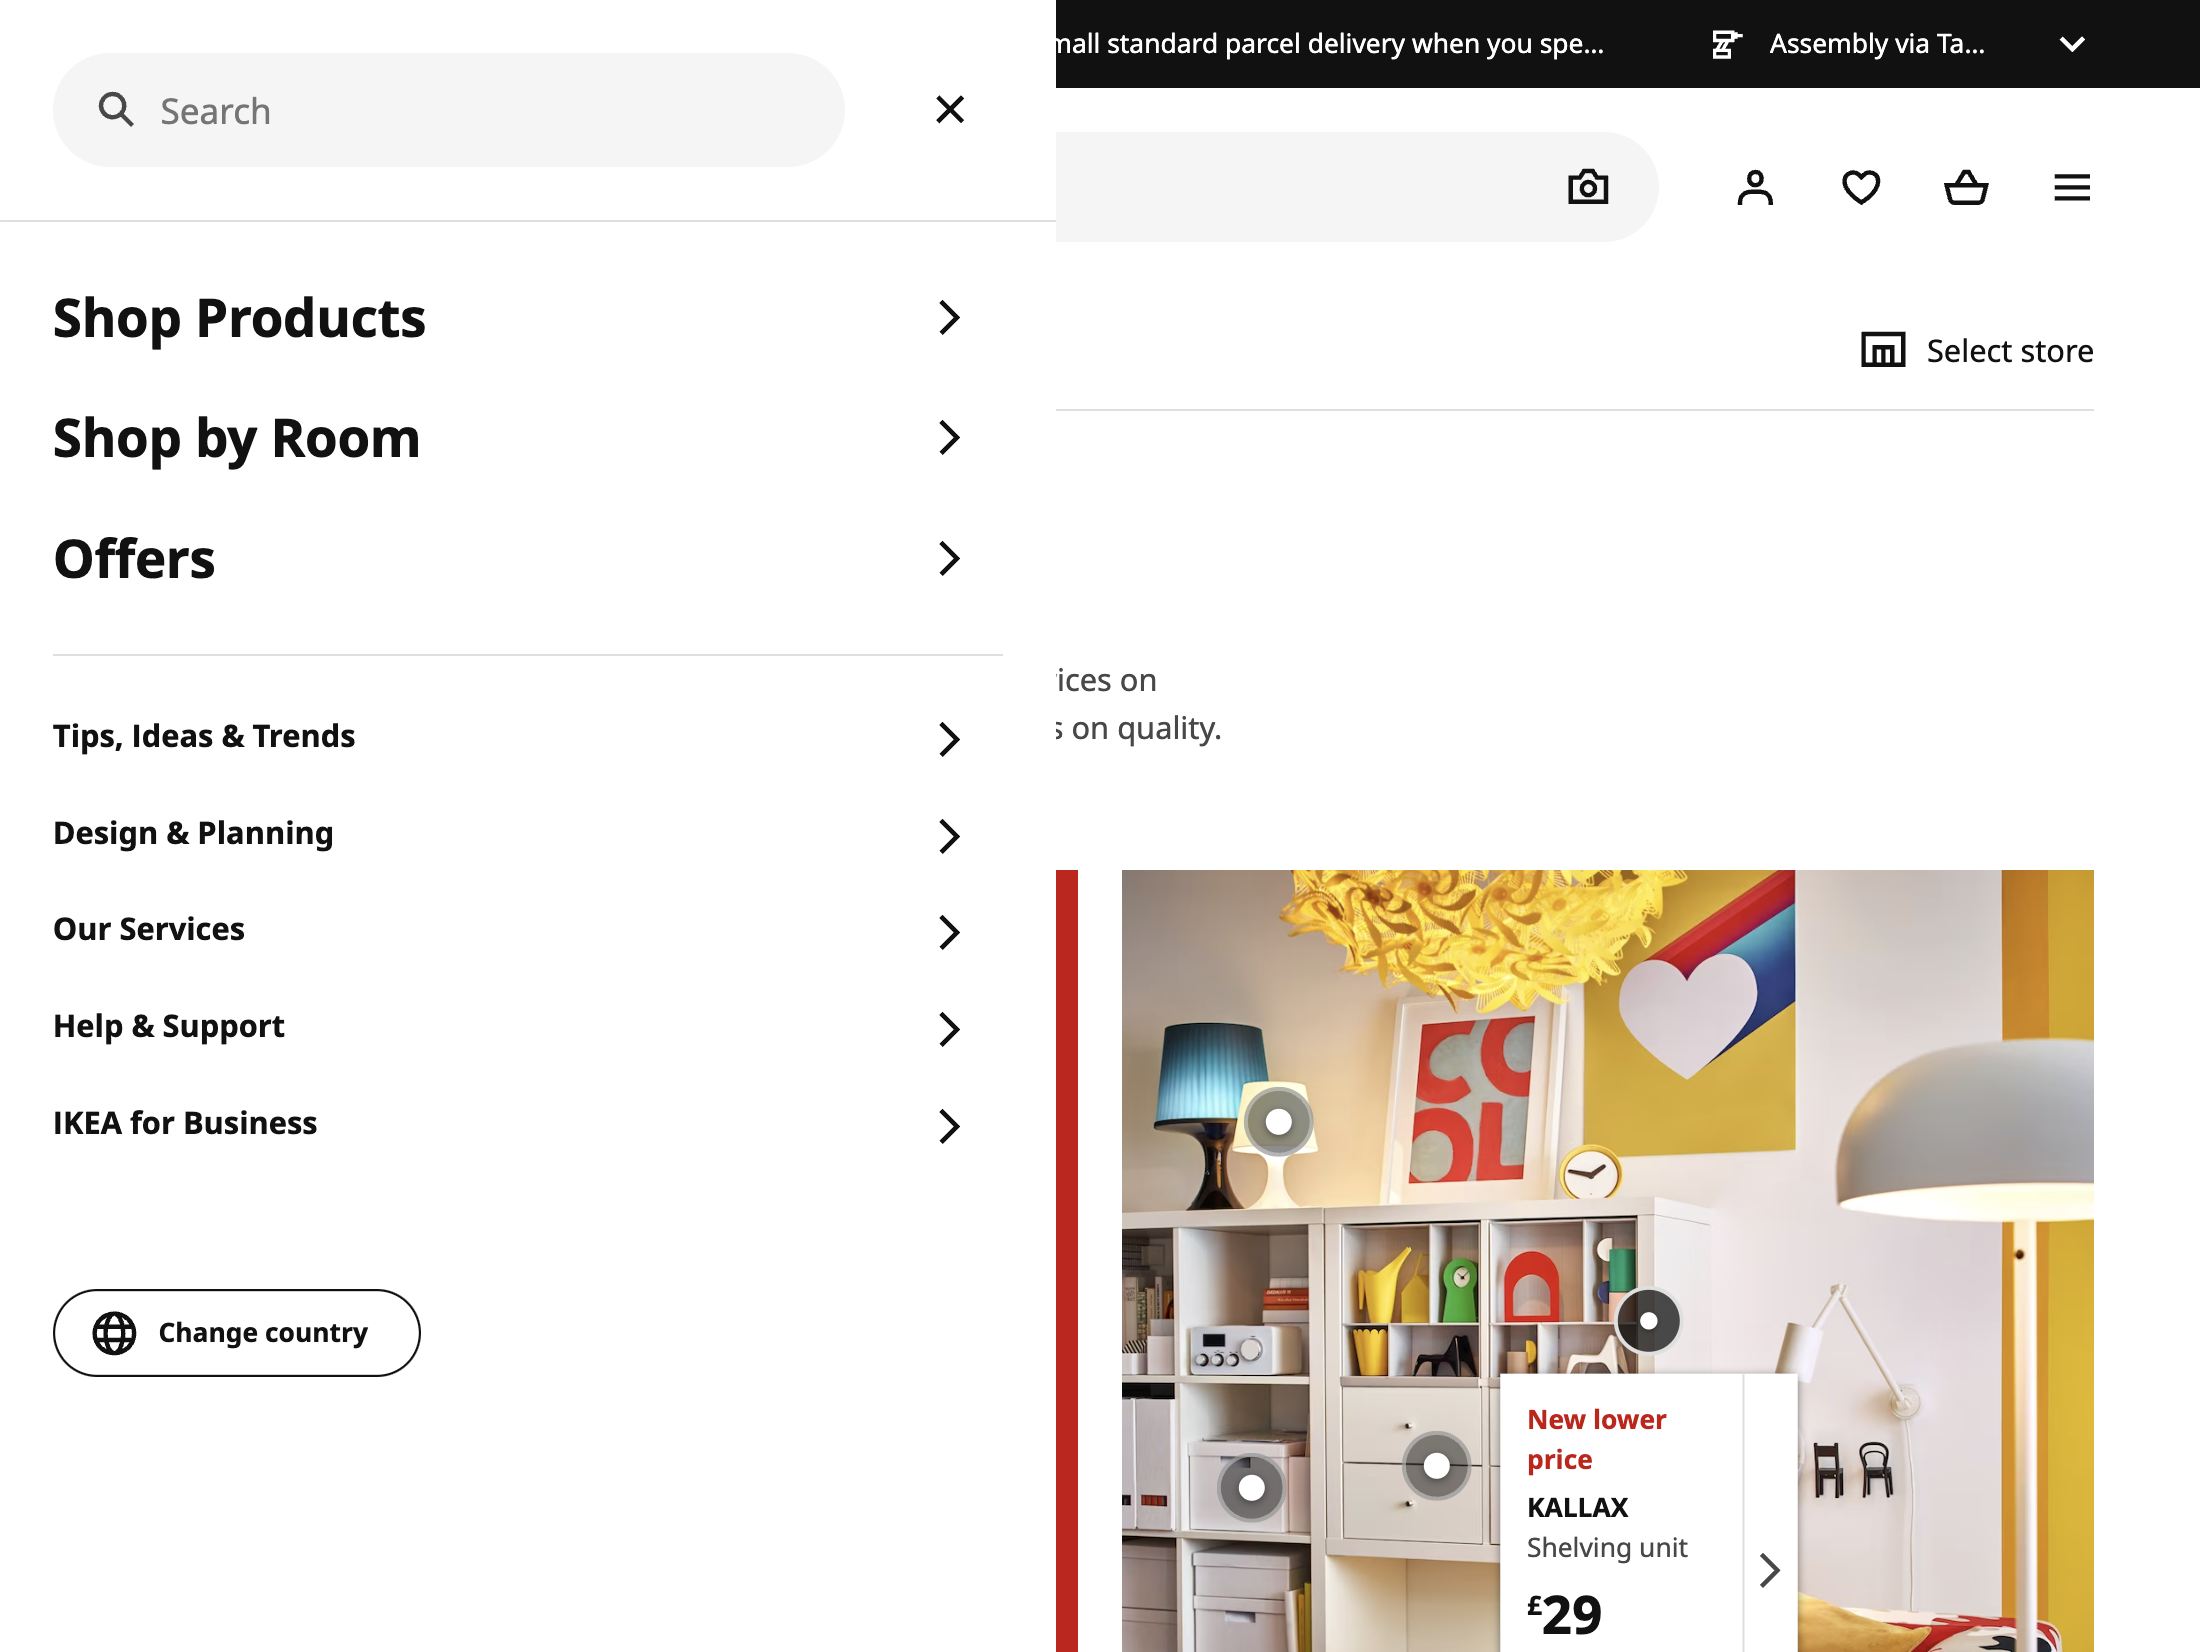Go to Help & Support section
This screenshot has width=2200, height=1652.
pos(169,1026)
